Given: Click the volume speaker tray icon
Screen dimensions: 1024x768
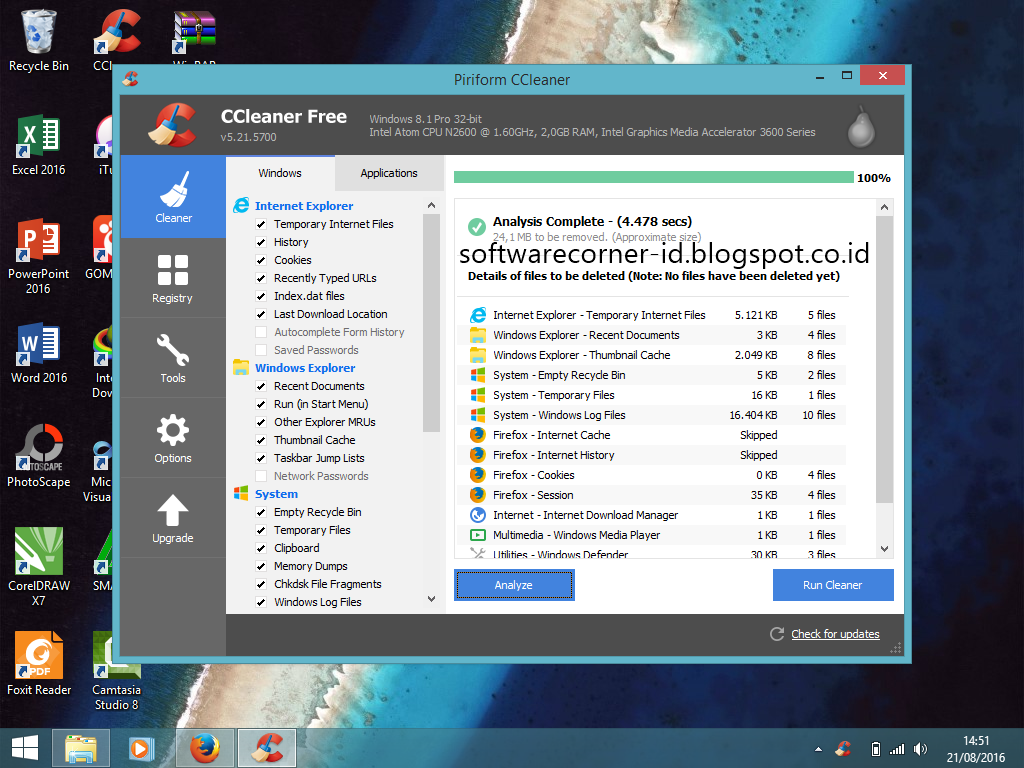Looking at the screenshot, I should (920, 749).
